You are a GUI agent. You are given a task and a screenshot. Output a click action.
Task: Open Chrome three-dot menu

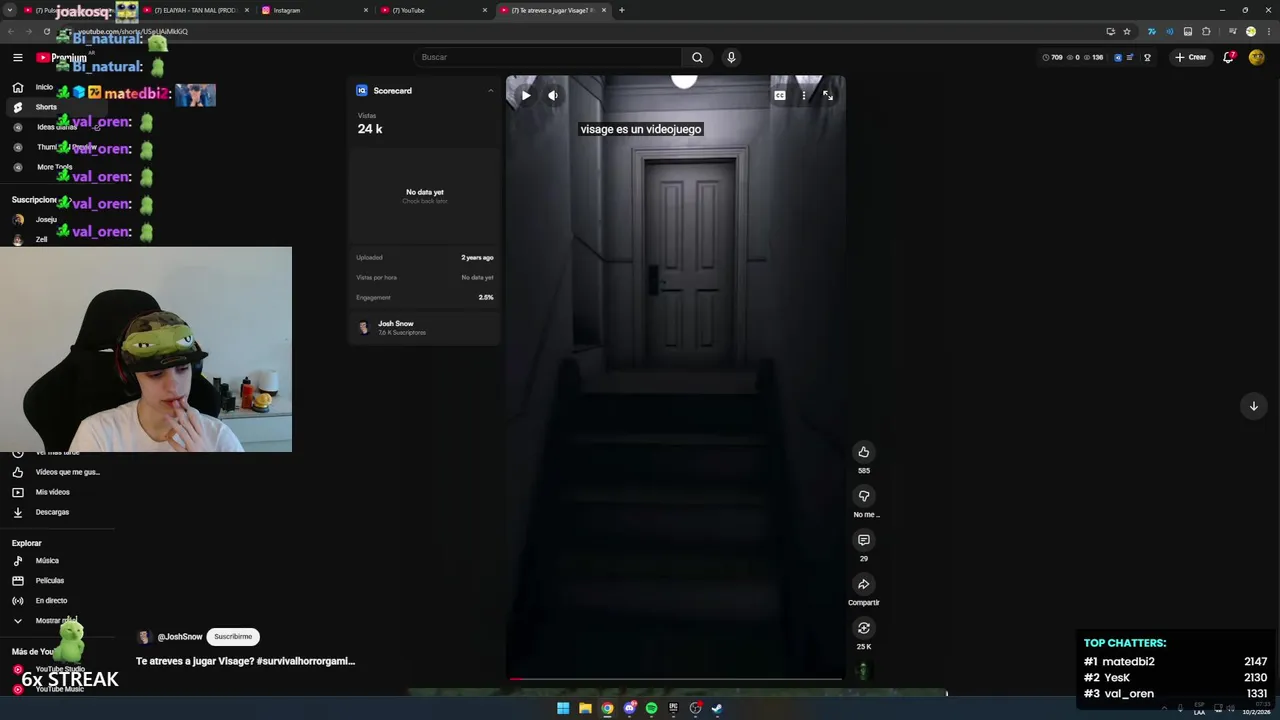point(1268,31)
